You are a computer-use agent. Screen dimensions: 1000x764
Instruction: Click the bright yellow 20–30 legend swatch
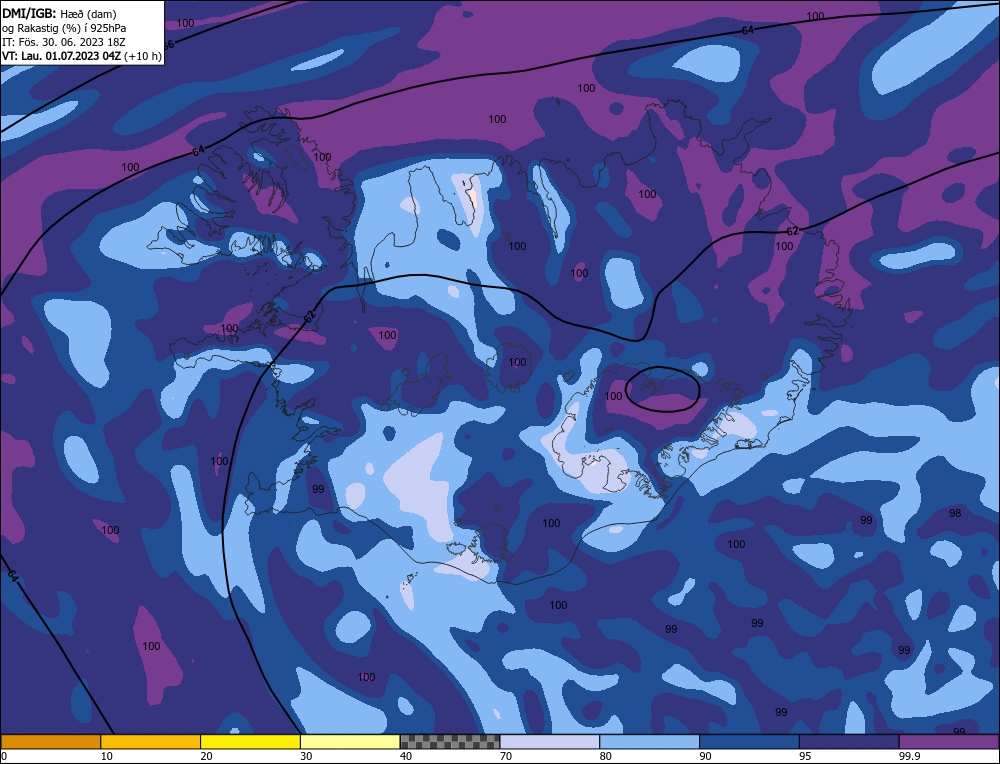250,741
